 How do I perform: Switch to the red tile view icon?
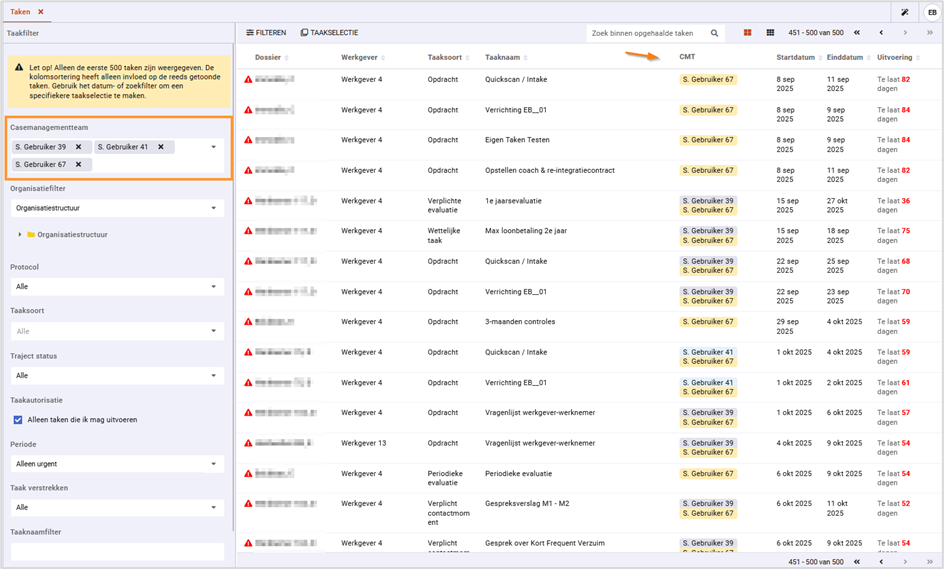(x=747, y=33)
